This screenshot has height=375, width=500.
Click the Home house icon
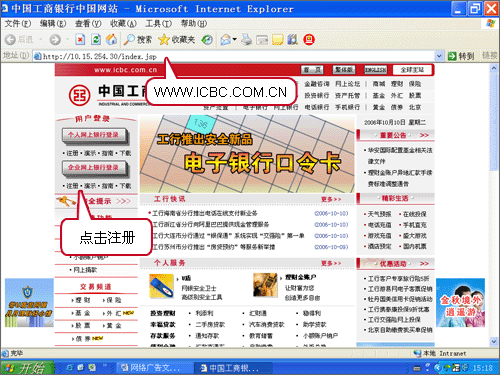[x=111, y=40]
